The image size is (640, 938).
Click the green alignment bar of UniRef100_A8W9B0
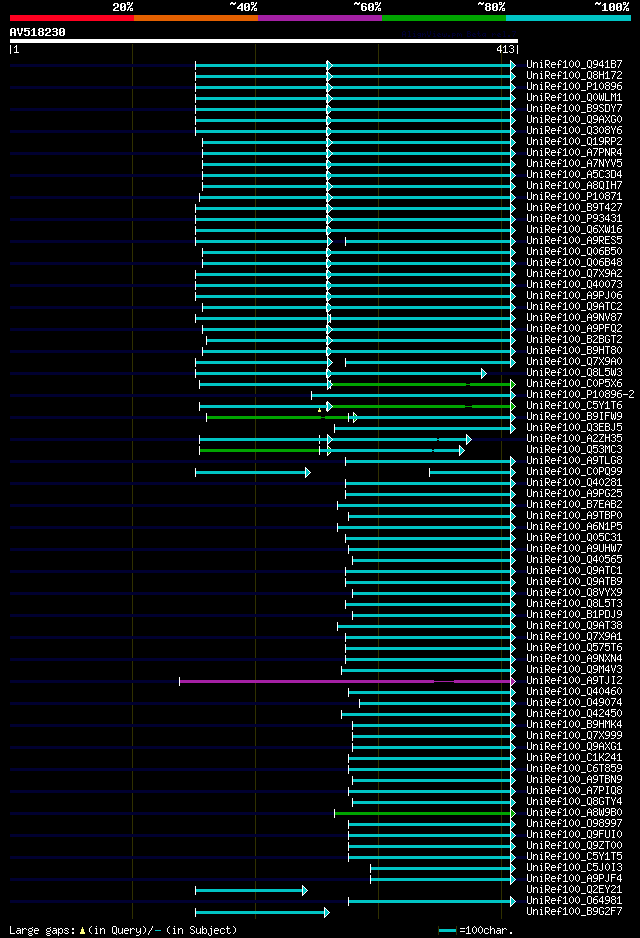pyautogui.click(x=424, y=814)
